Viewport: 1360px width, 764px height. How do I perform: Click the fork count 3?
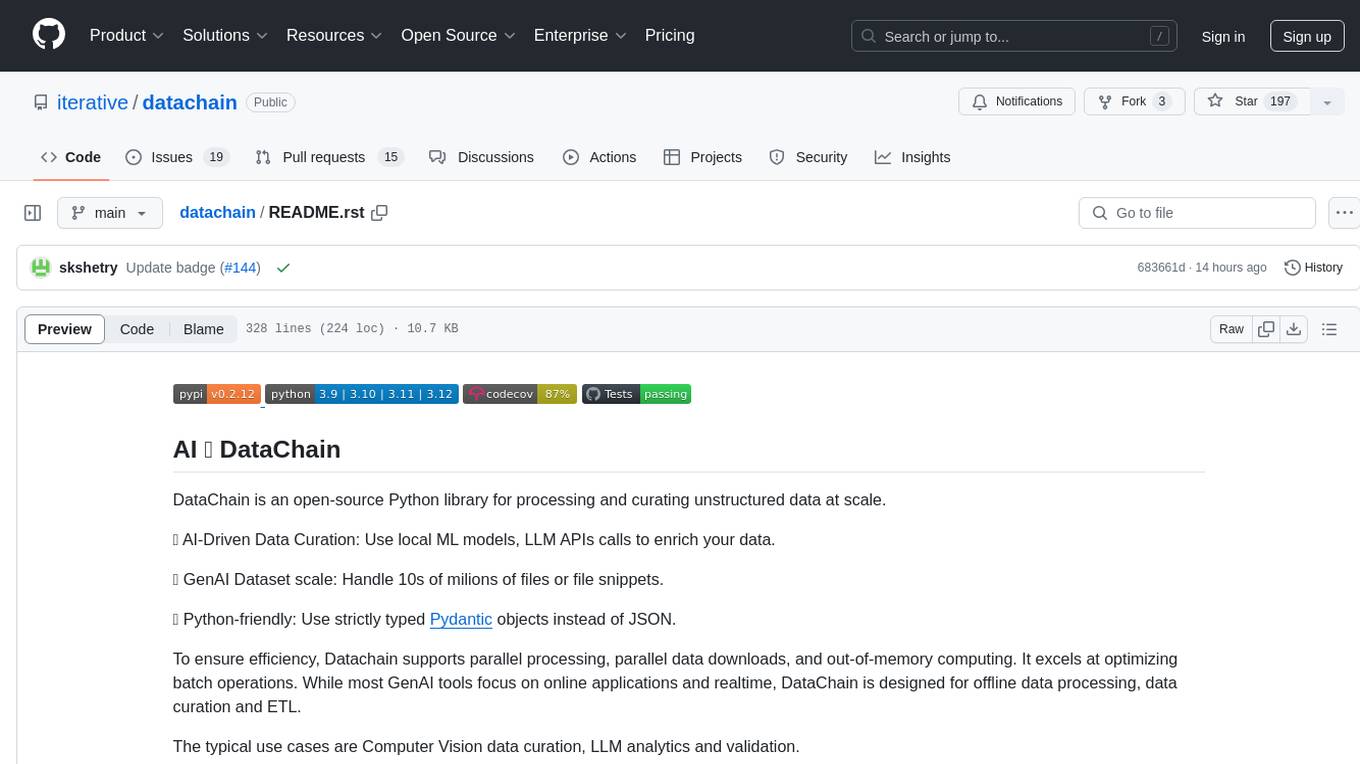[1161, 102]
